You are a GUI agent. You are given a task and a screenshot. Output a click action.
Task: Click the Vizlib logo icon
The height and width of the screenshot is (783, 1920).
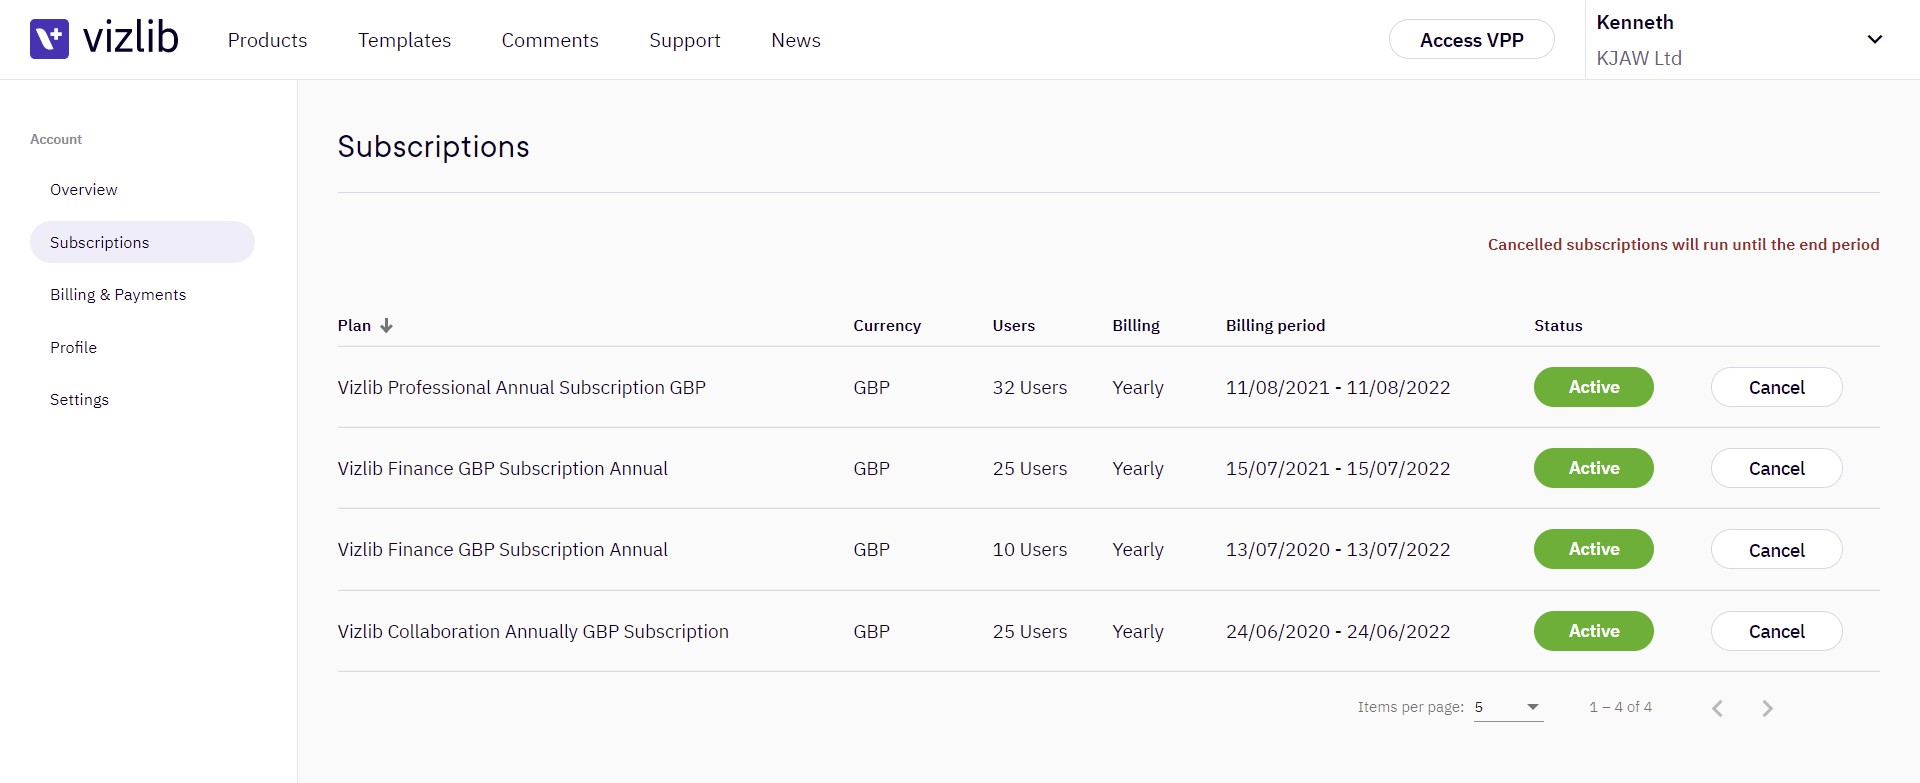[x=49, y=39]
